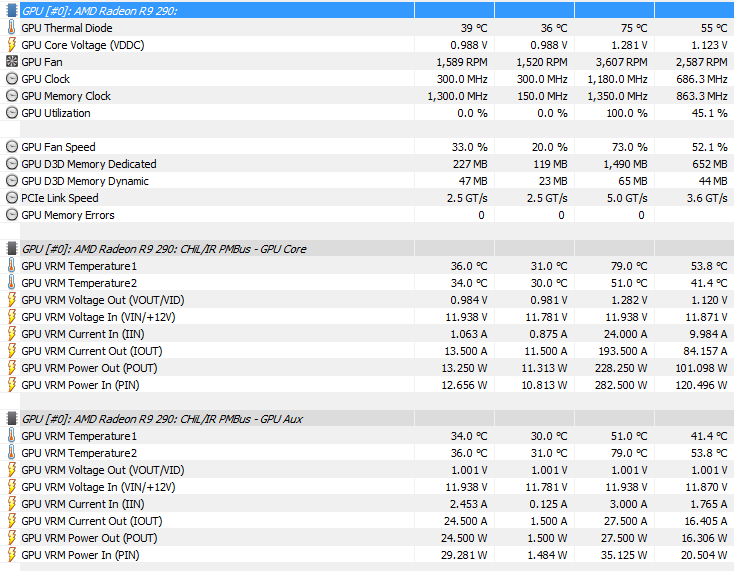Click the GPU Thermal Diode thermometer icon
Viewport: 734px width, 571px height.
coord(12,28)
